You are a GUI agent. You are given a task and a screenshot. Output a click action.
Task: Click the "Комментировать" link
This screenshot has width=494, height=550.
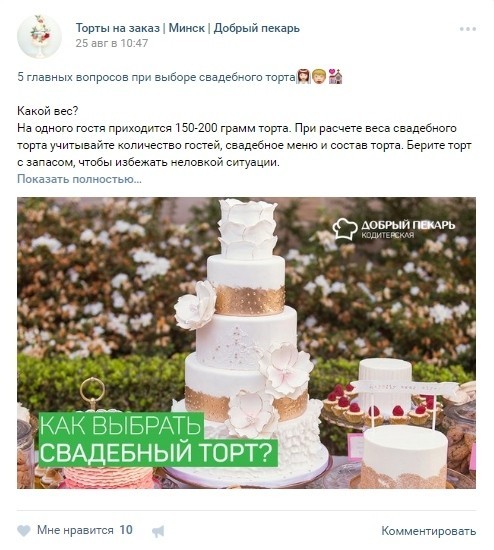point(428,531)
